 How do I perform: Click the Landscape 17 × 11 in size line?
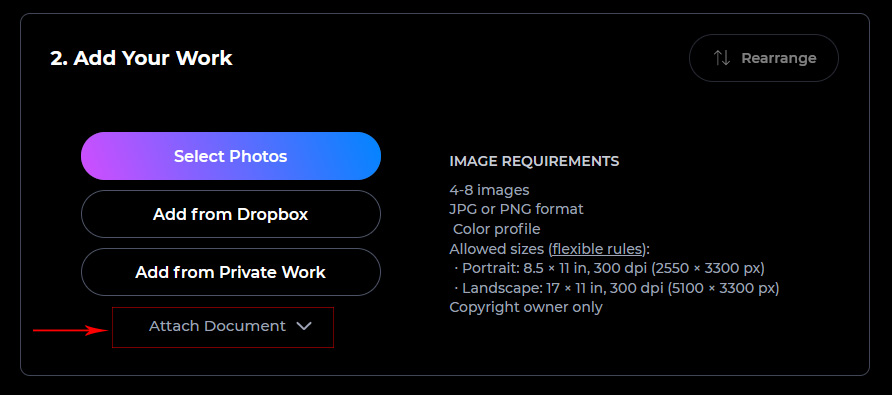click(616, 288)
